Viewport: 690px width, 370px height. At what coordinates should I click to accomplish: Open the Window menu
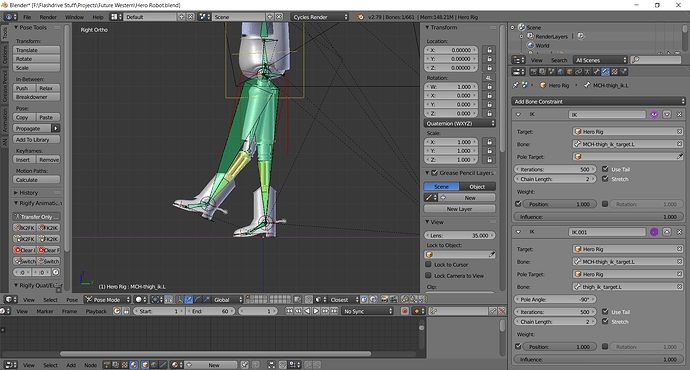point(74,17)
